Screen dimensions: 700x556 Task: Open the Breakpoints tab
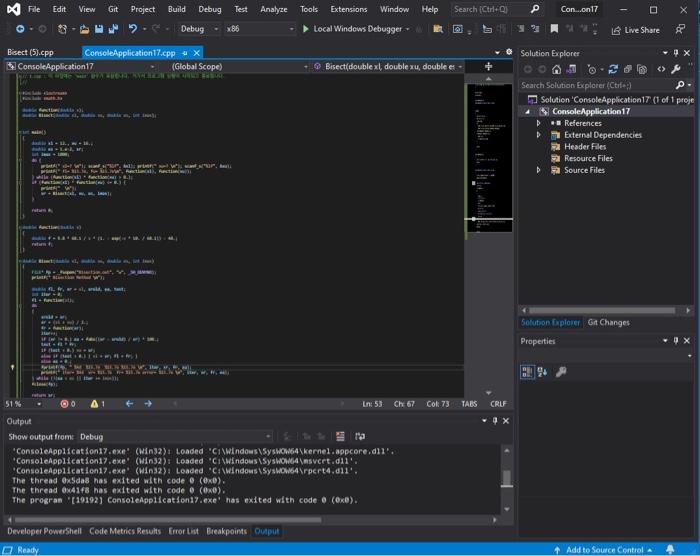226,531
